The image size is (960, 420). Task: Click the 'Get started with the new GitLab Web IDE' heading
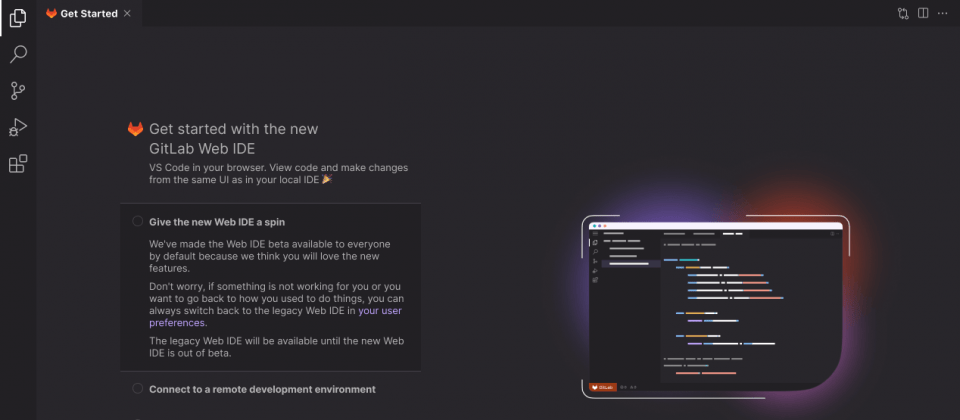[234, 138]
